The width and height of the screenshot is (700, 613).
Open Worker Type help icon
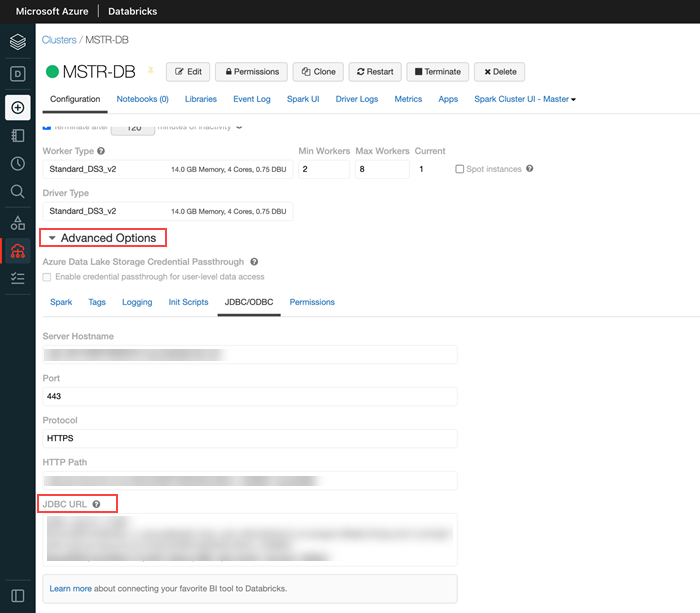[x=101, y=151]
